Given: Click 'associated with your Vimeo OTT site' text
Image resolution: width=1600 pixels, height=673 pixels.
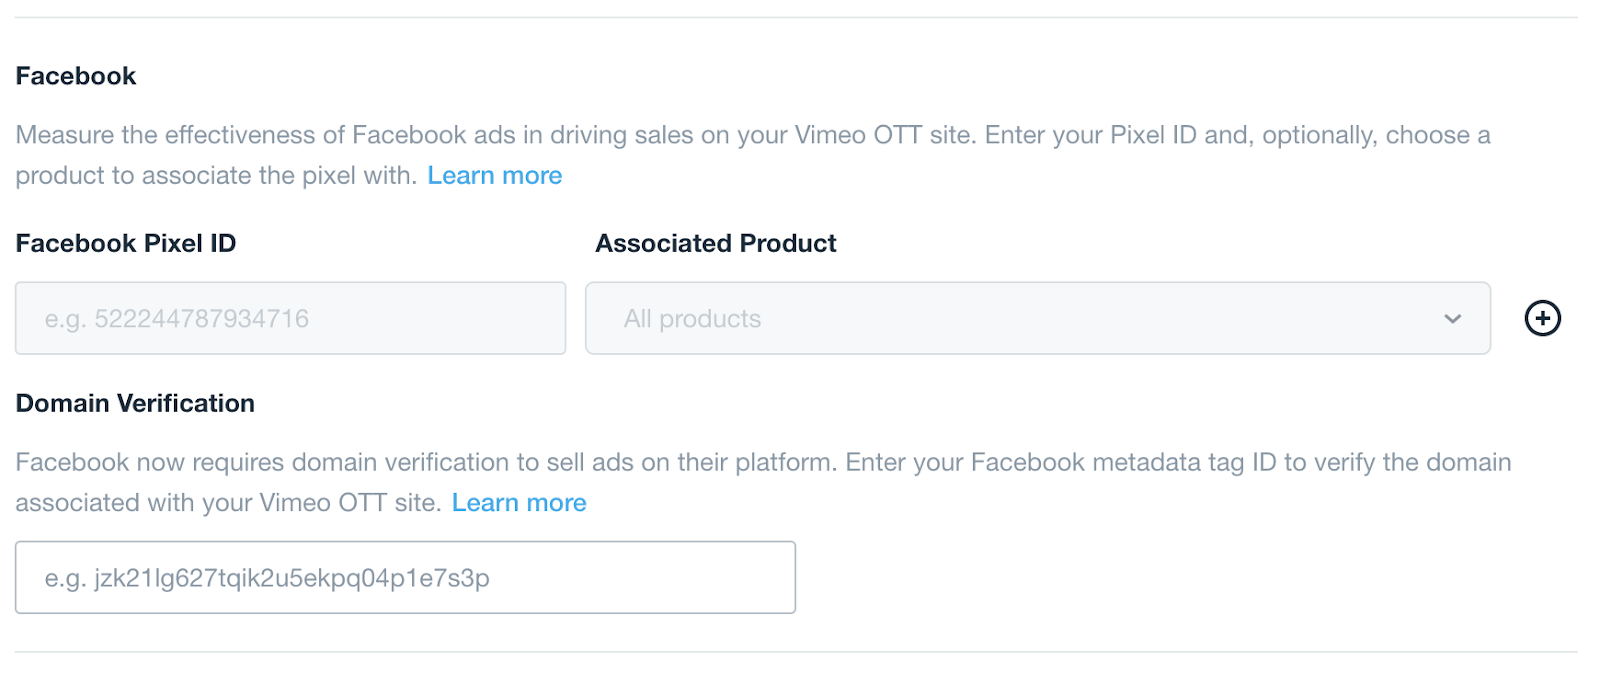Looking at the screenshot, I should (228, 502).
